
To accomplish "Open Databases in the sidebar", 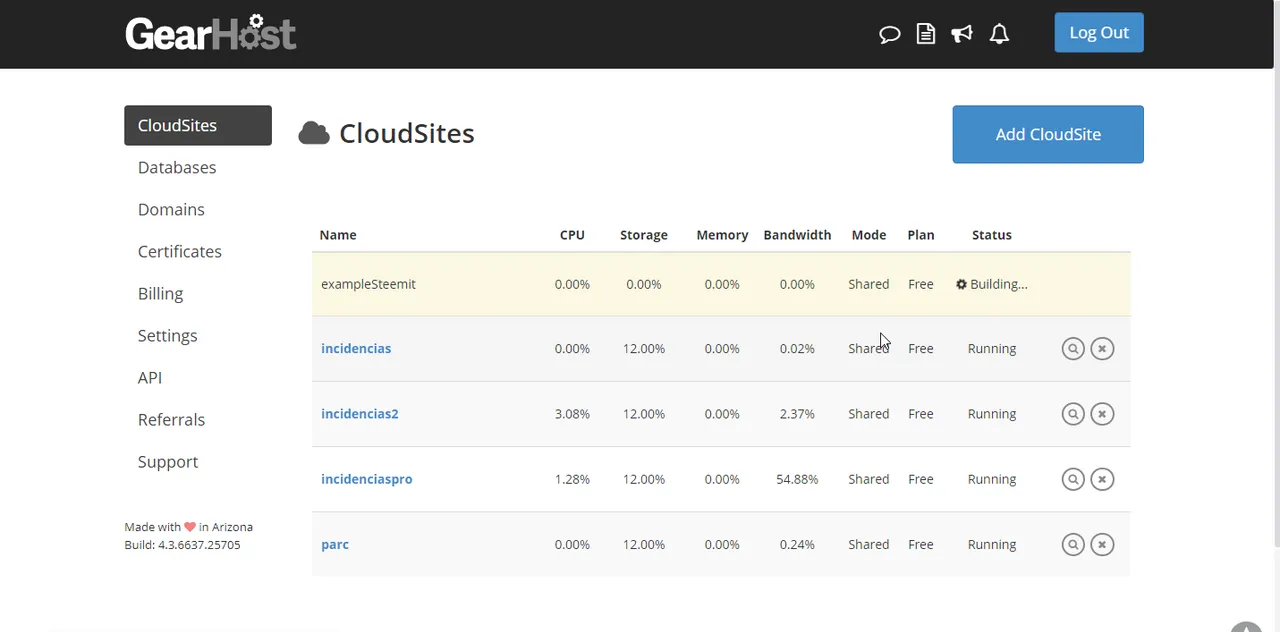I will point(177,167).
